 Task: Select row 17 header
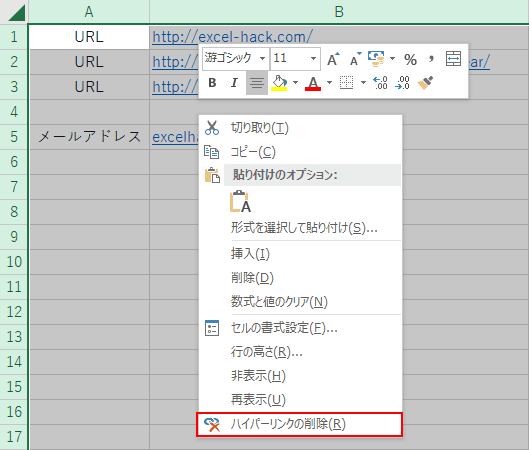click(14, 437)
